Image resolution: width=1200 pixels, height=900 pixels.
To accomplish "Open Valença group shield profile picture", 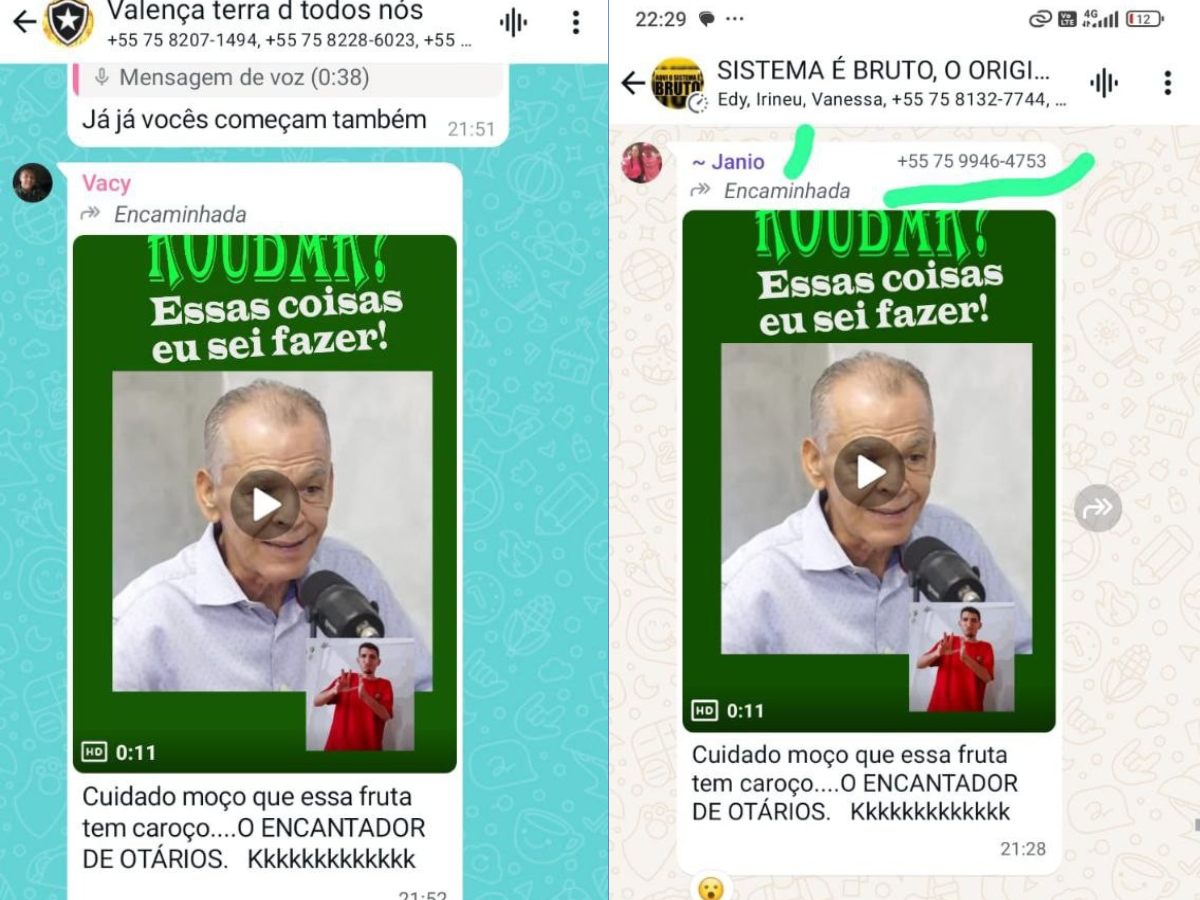I will click(x=68, y=24).
